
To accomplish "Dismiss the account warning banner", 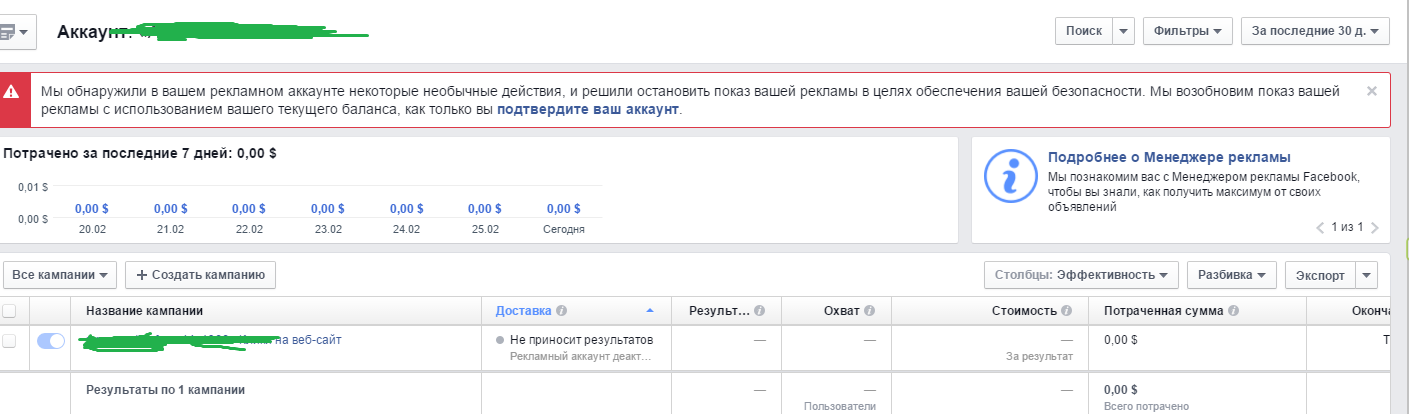I will pyautogui.click(x=1372, y=91).
